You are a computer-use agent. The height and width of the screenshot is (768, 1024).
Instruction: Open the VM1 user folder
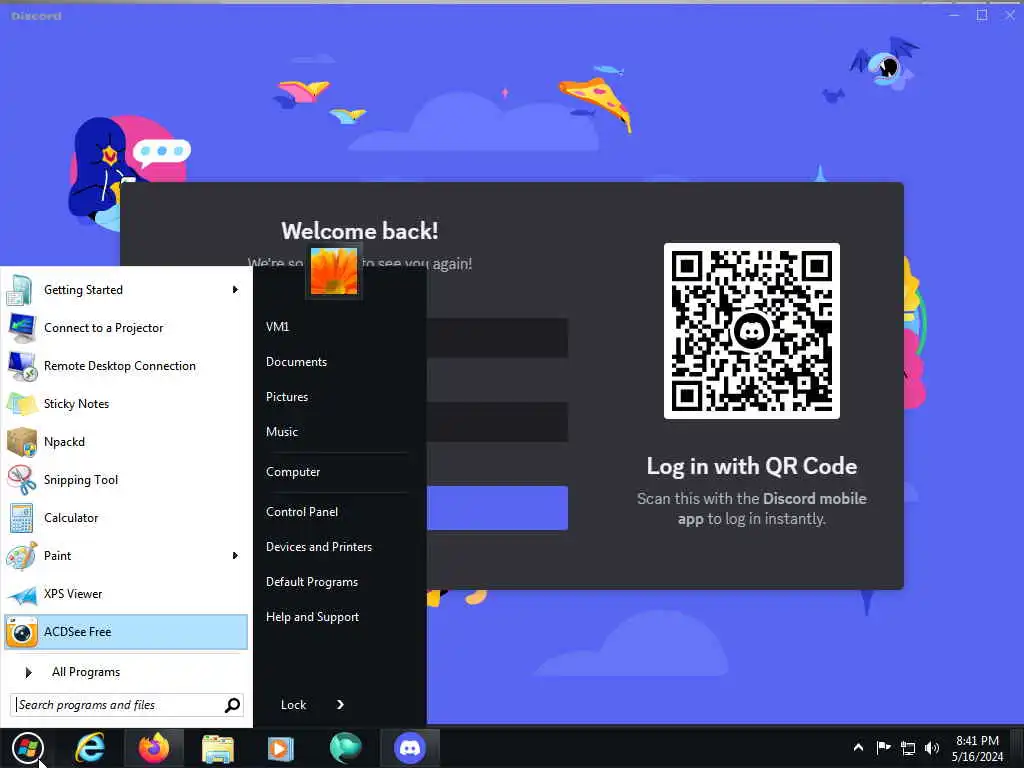[x=278, y=327]
